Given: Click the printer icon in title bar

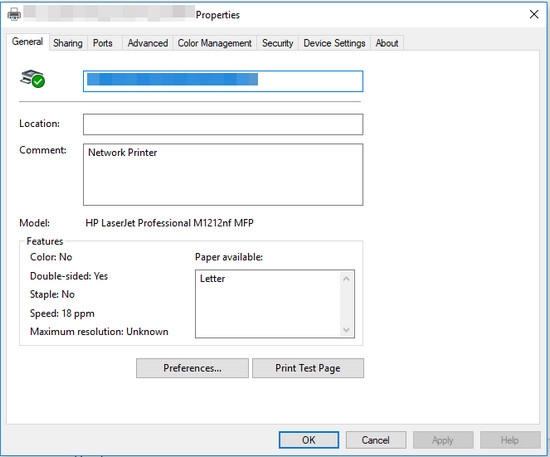Looking at the screenshot, I should click(x=14, y=14).
